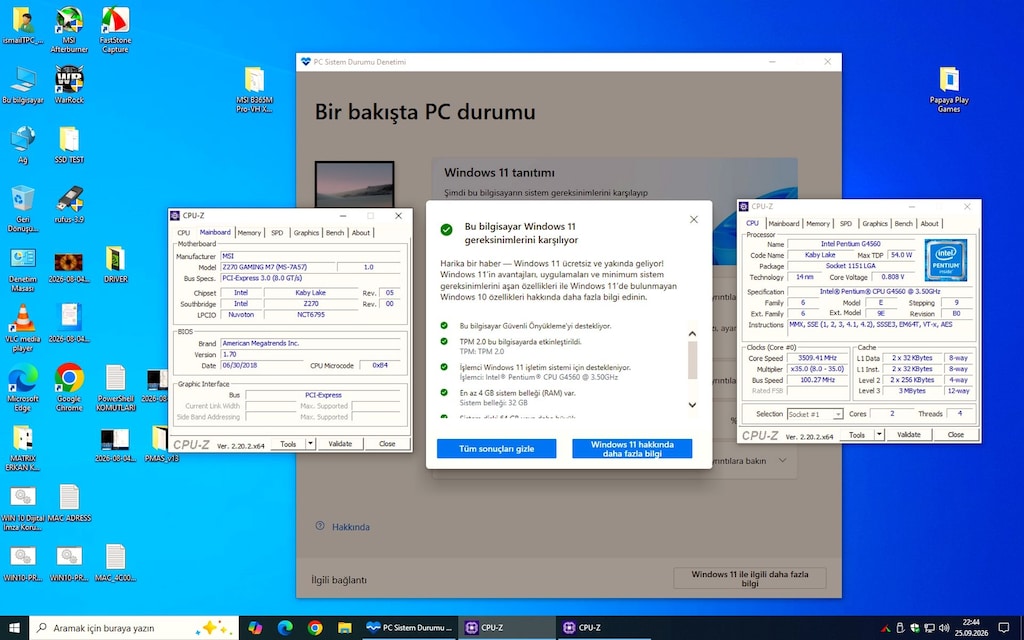Click 'Windows 11 hakkında daha fazla bilgi' button

632,449
